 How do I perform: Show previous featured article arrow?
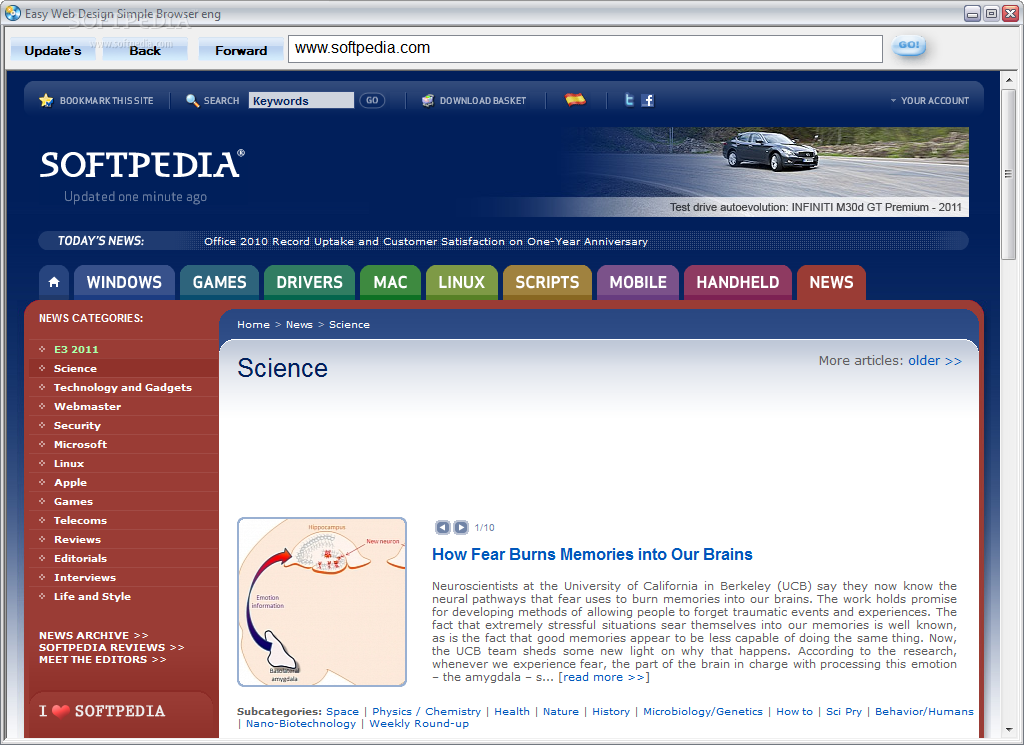(x=443, y=527)
